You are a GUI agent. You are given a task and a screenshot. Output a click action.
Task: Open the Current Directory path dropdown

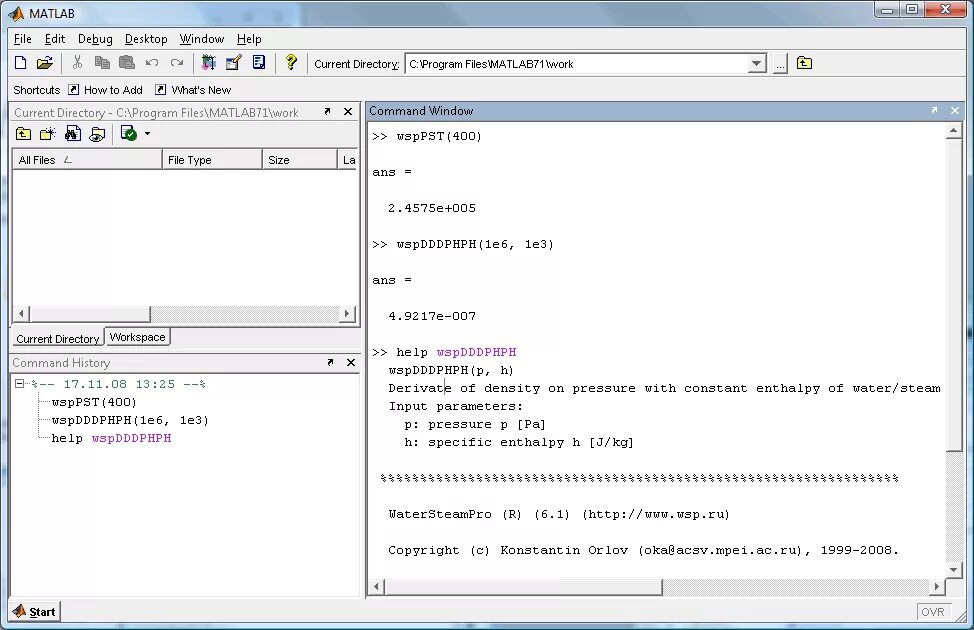[757, 64]
